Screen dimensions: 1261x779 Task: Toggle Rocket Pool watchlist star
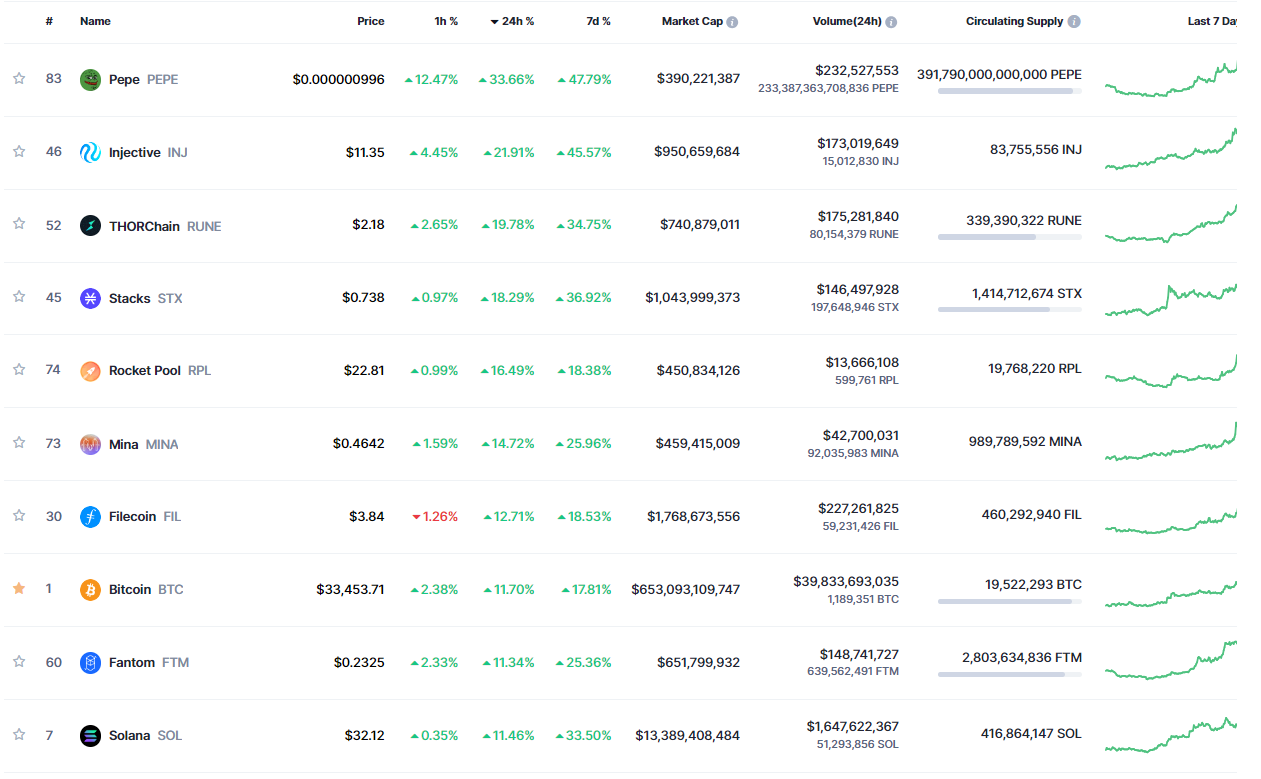[19, 369]
